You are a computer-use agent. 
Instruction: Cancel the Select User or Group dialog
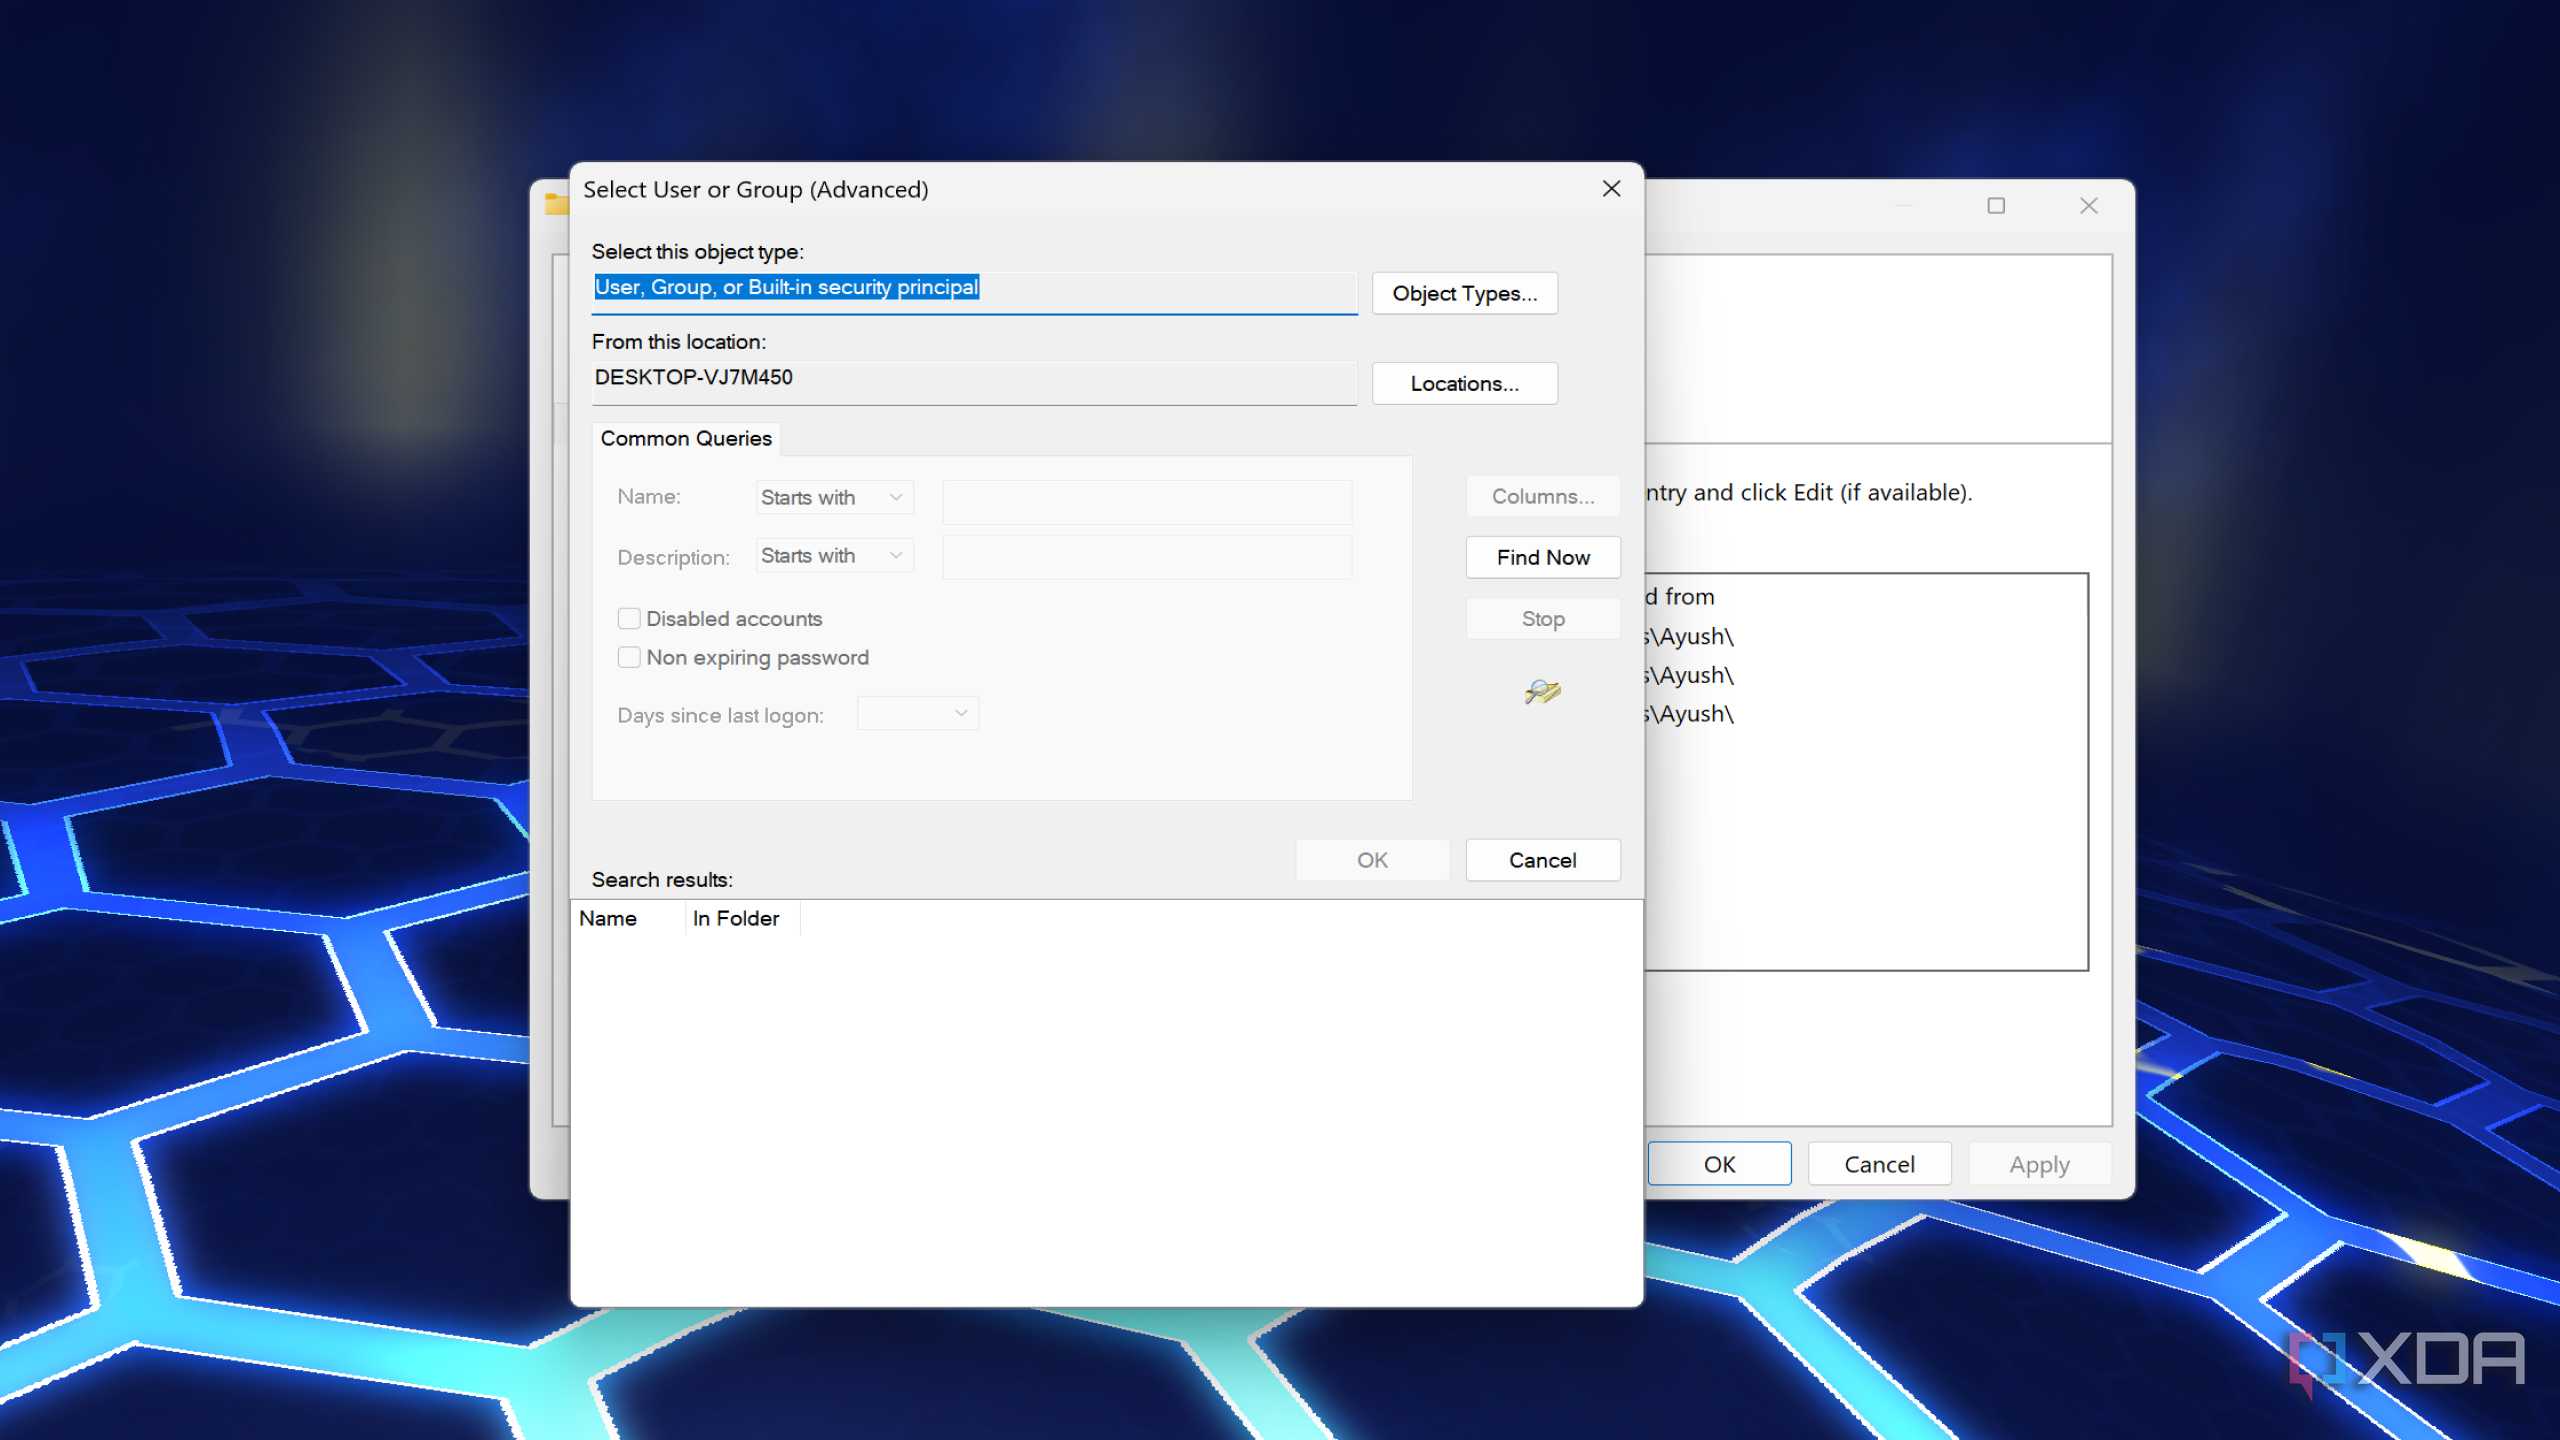coord(1542,860)
